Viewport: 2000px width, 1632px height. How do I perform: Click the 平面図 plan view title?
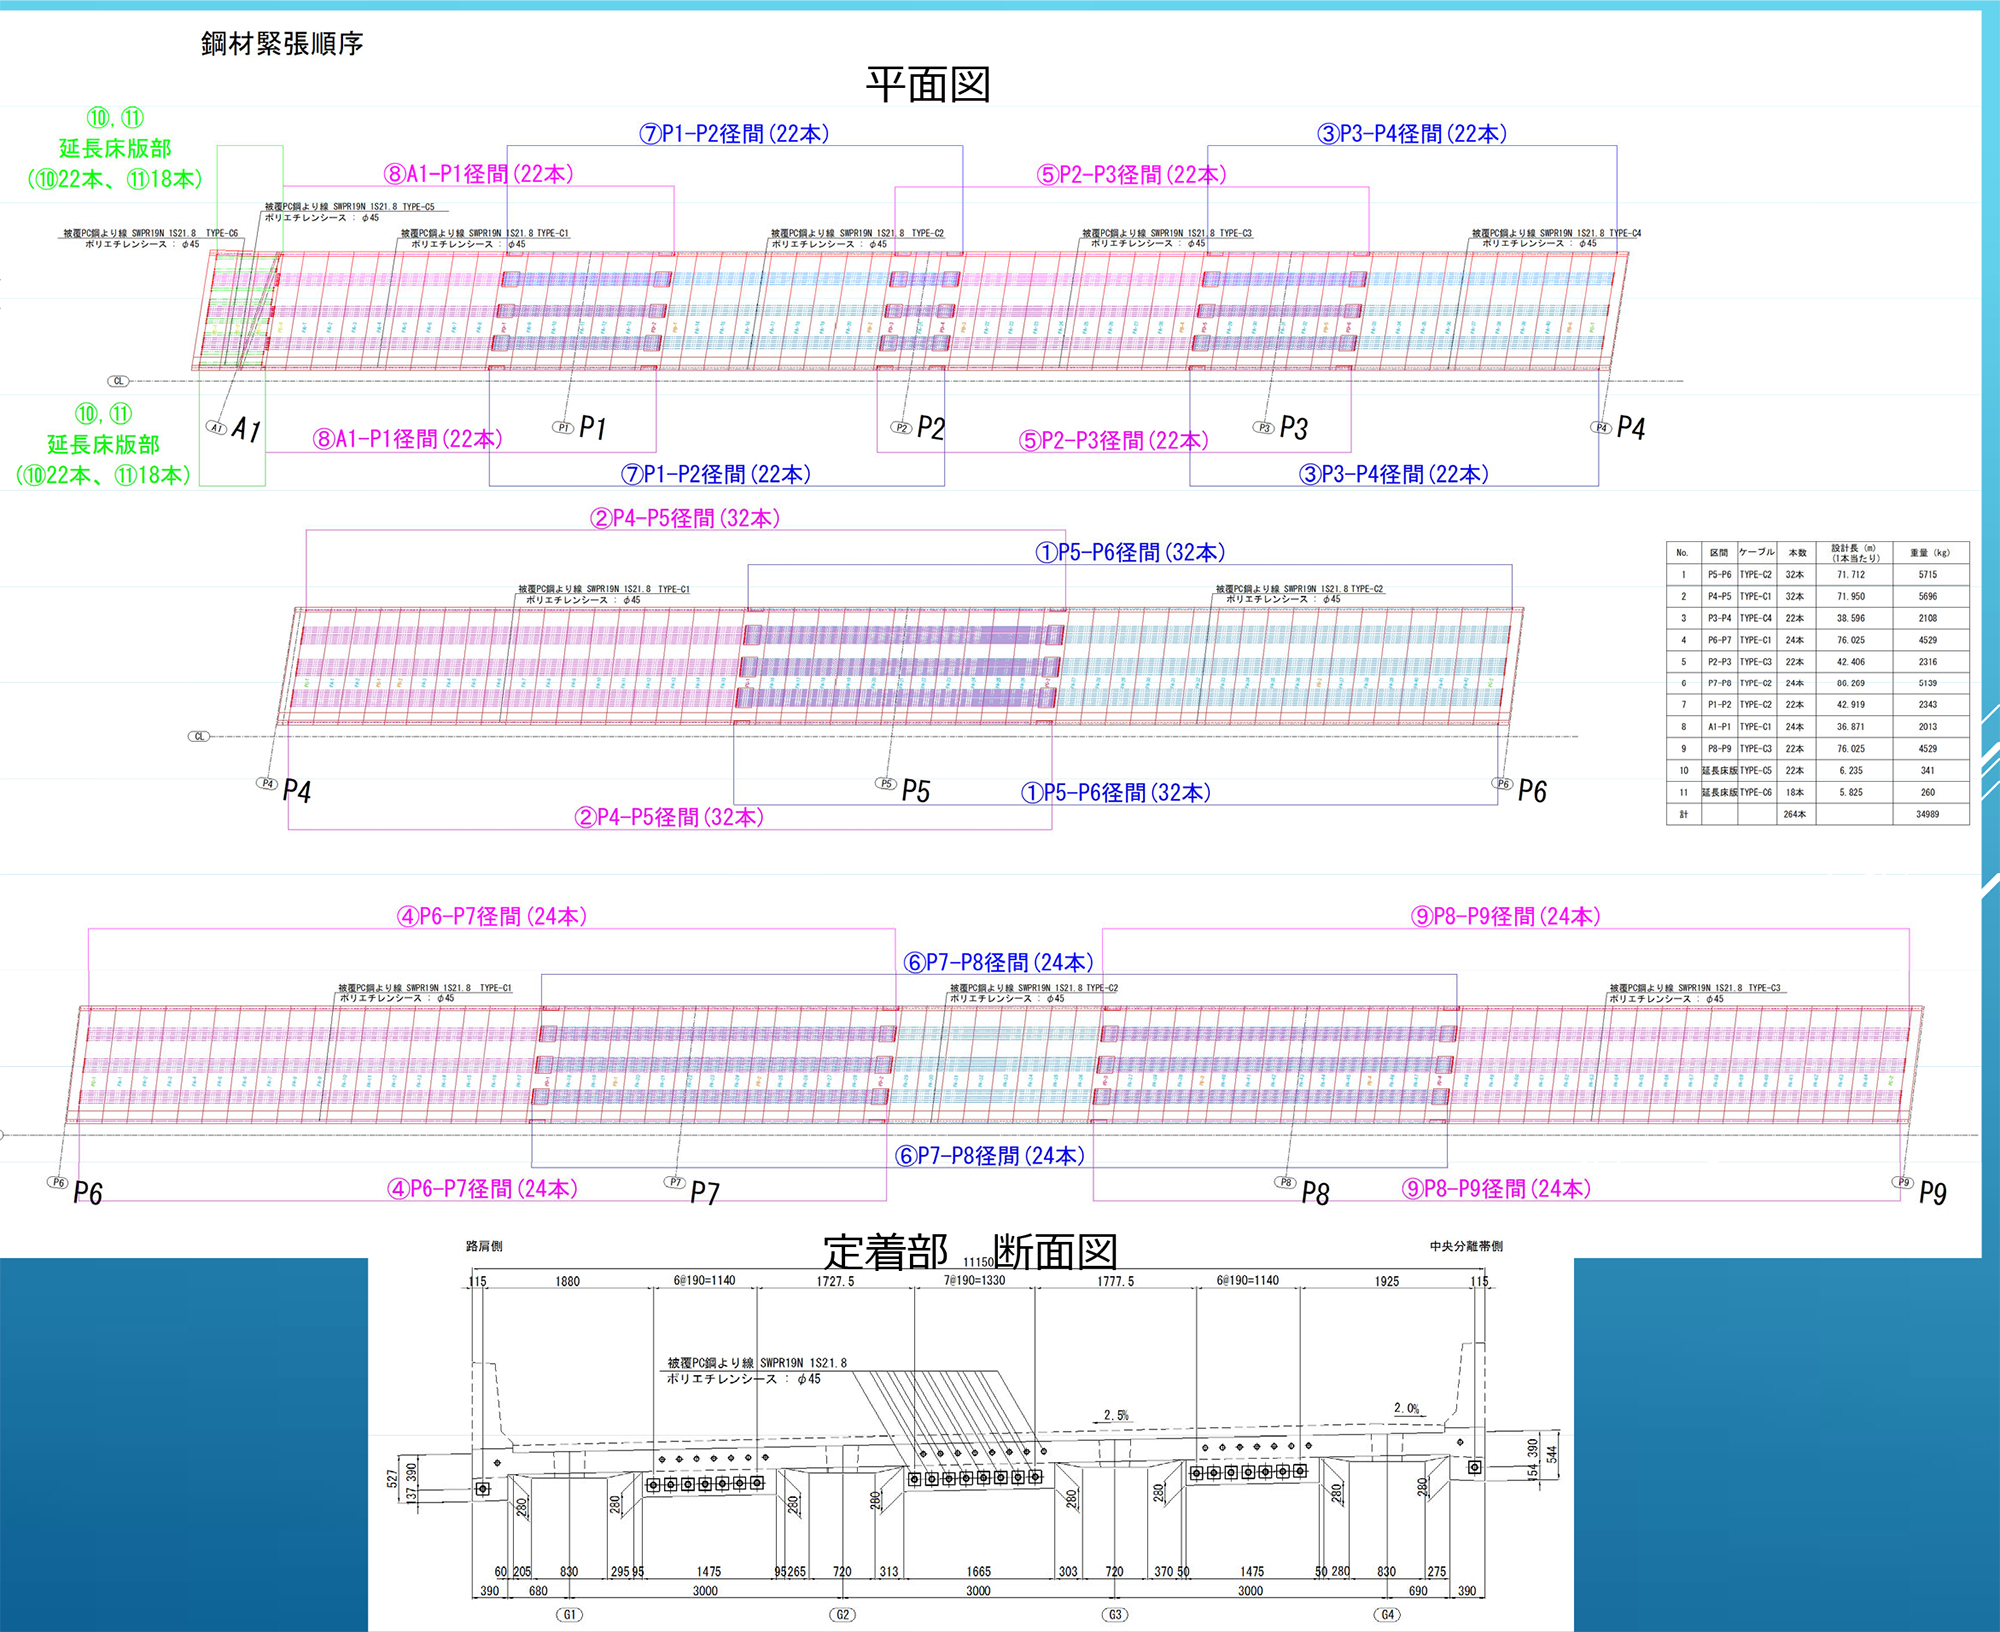click(927, 85)
